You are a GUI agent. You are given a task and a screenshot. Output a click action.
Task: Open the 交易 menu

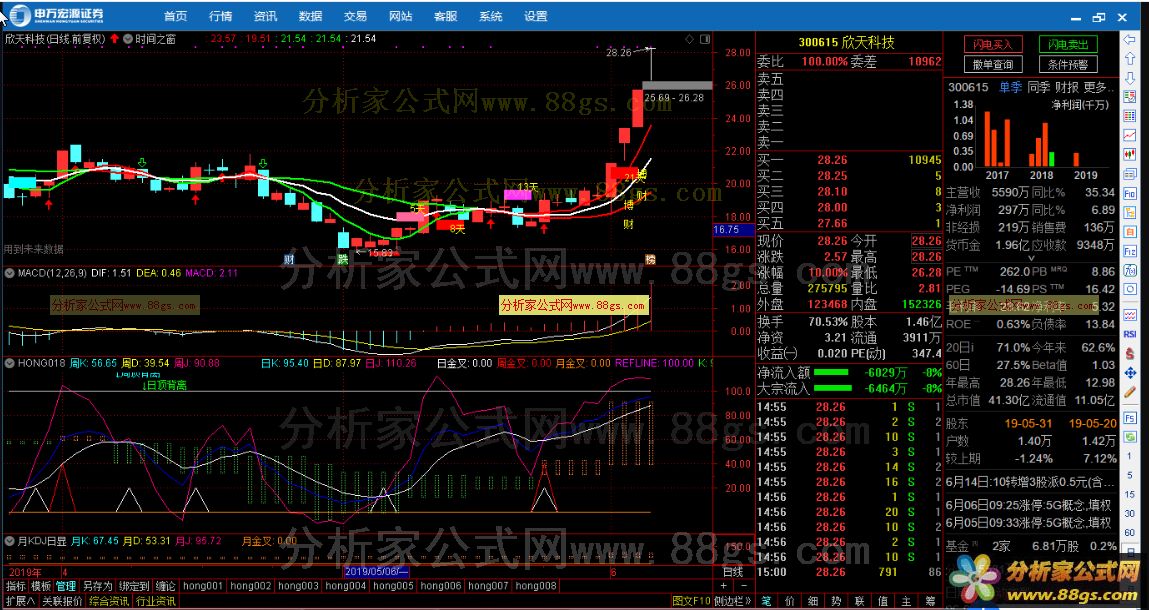(355, 15)
